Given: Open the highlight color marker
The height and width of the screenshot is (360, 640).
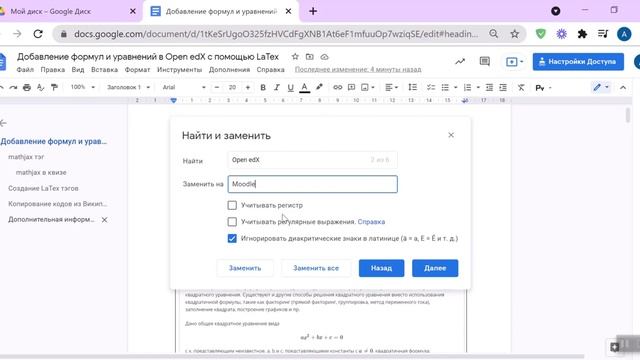Looking at the screenshot, I should point(319,87).
